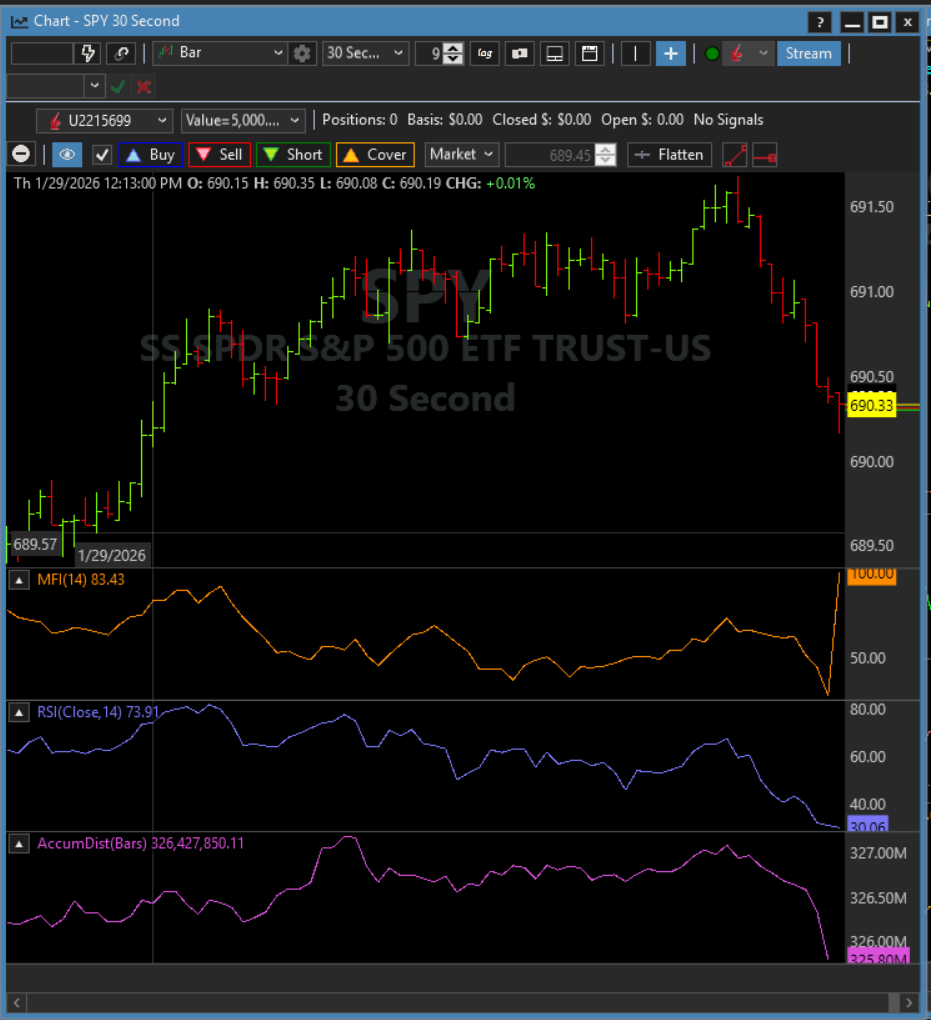The image size is (931, 1020).
Task: Click the chart settings gear icon
Action: pos(302,53)
